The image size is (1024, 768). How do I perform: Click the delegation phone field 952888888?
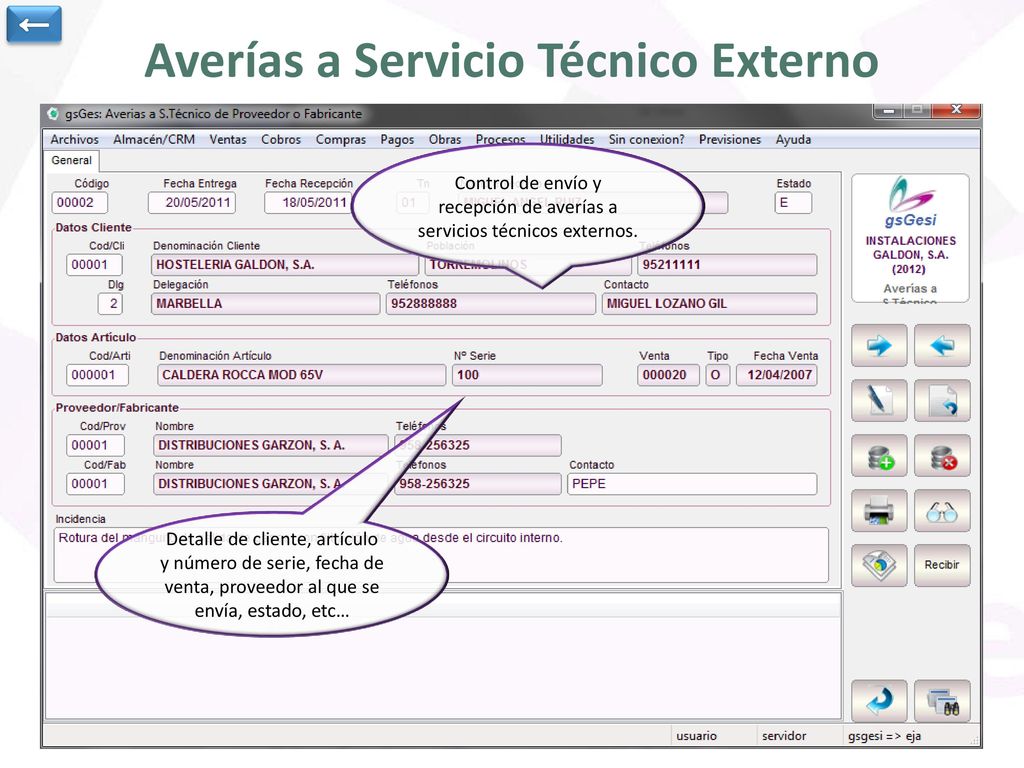click(x=490, y=304)
